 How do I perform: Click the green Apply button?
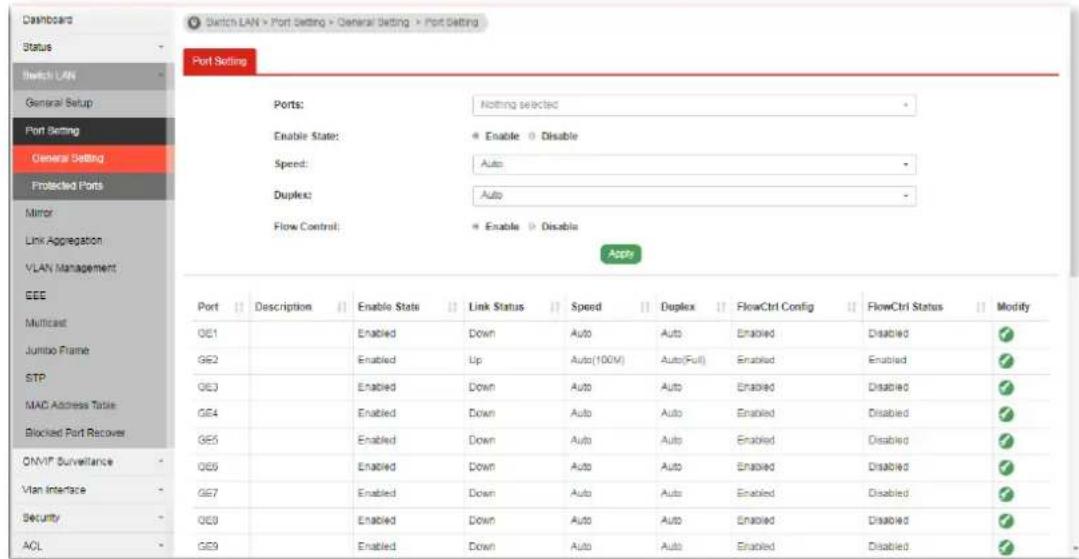(621, 254)
